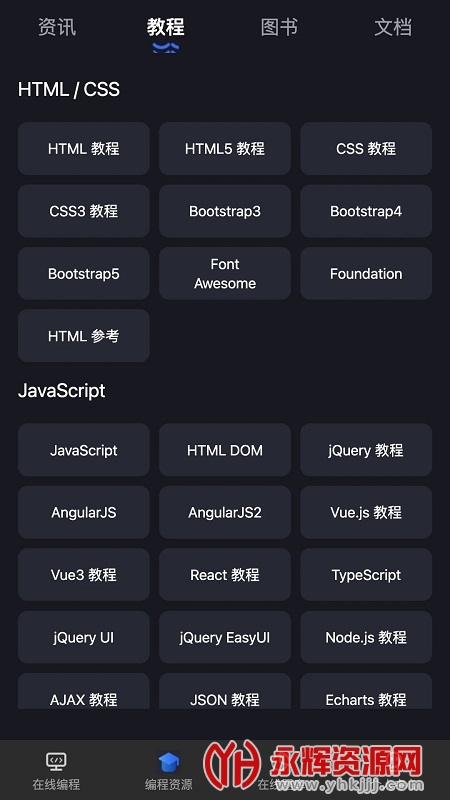450x800 pixels.
Task: Open the Bootstrap4 tutorial
Action: point(366,211)
